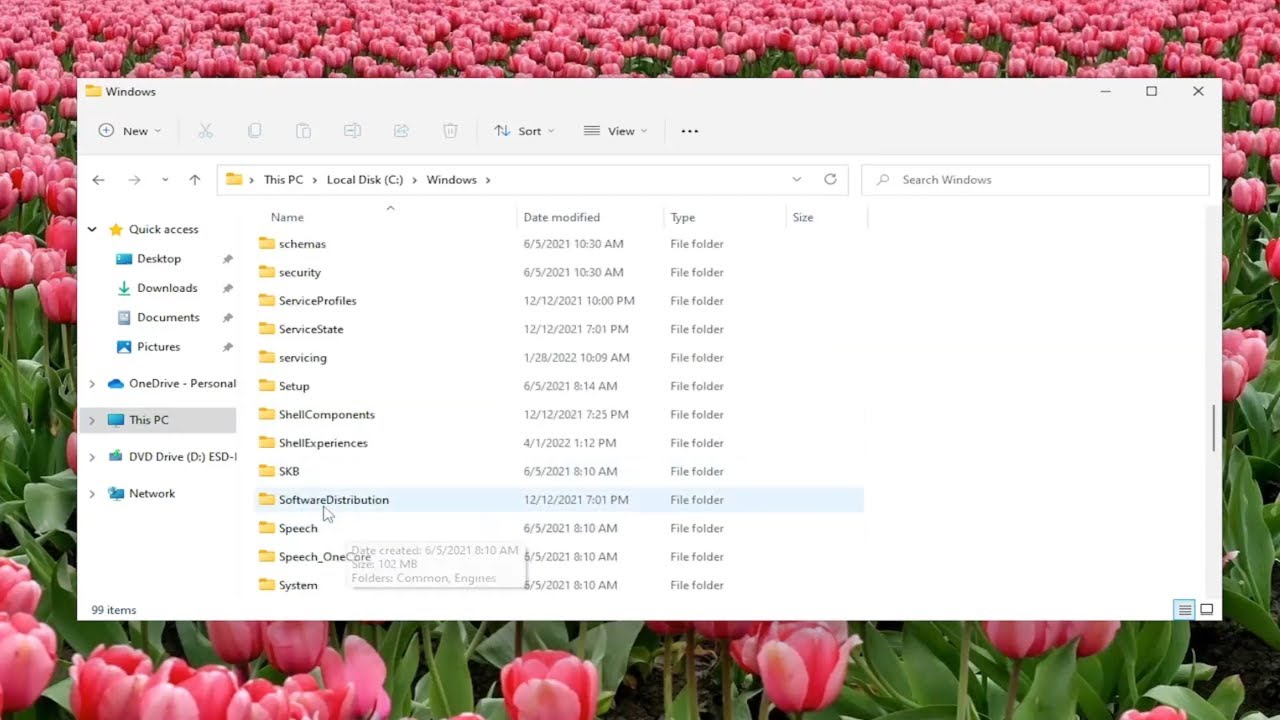Screen dimensions: 1280x720
Task: Go up one folder level arrow
Action: (195, 180)
